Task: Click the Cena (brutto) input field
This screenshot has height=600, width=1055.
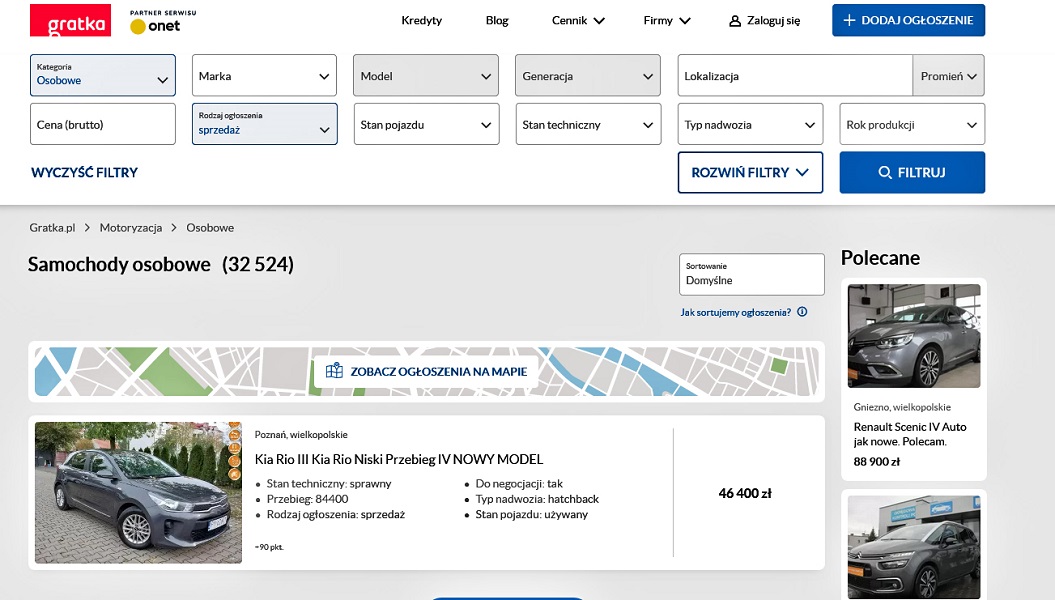Action: coord(103,124)
